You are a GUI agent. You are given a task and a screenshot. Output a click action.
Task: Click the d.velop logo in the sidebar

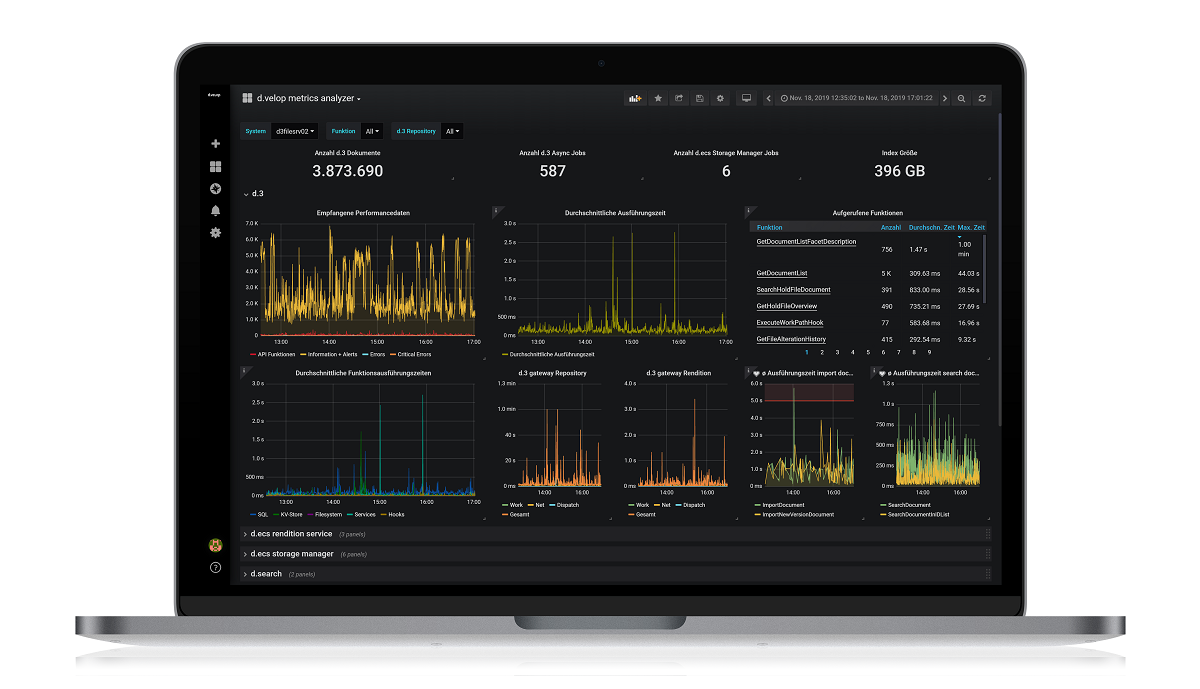point(214,94)
